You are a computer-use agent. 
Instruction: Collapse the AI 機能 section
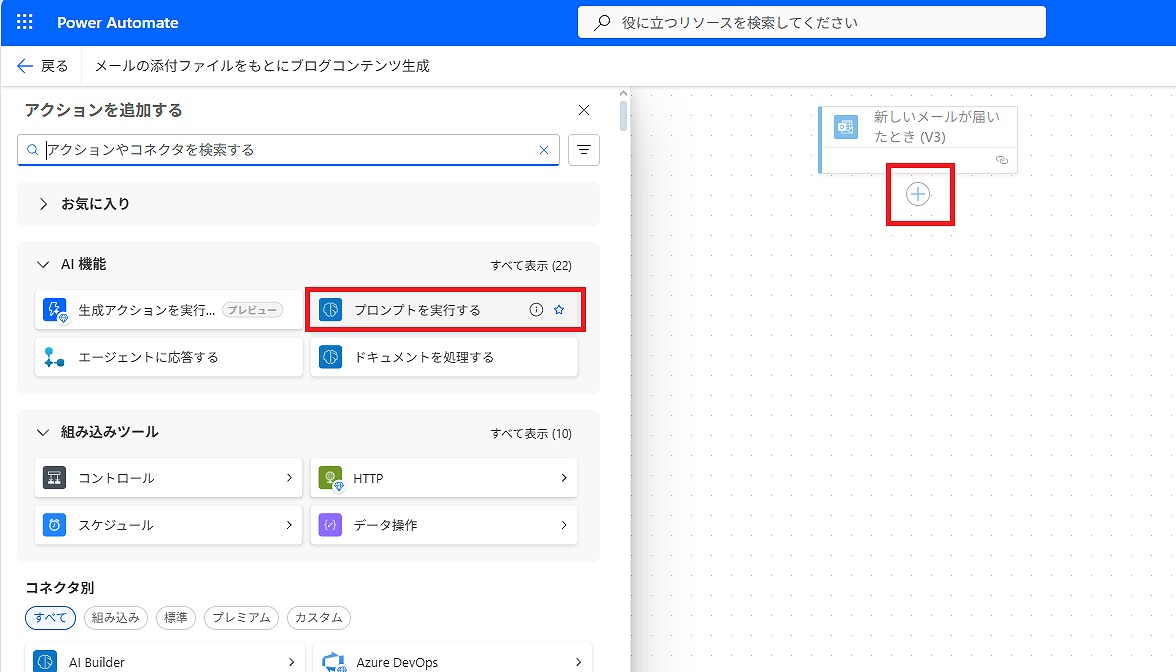pyautogui.click(x=43, y=265)
